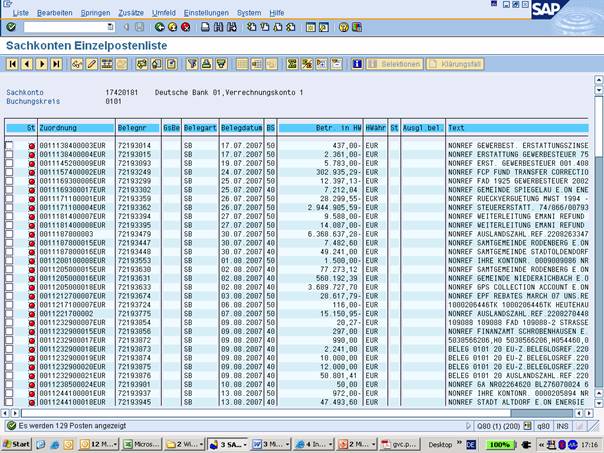The width and height of the screenshot is (604, 453).
Task: Go to previous item with ◄ button
Action: click(27, 64)
